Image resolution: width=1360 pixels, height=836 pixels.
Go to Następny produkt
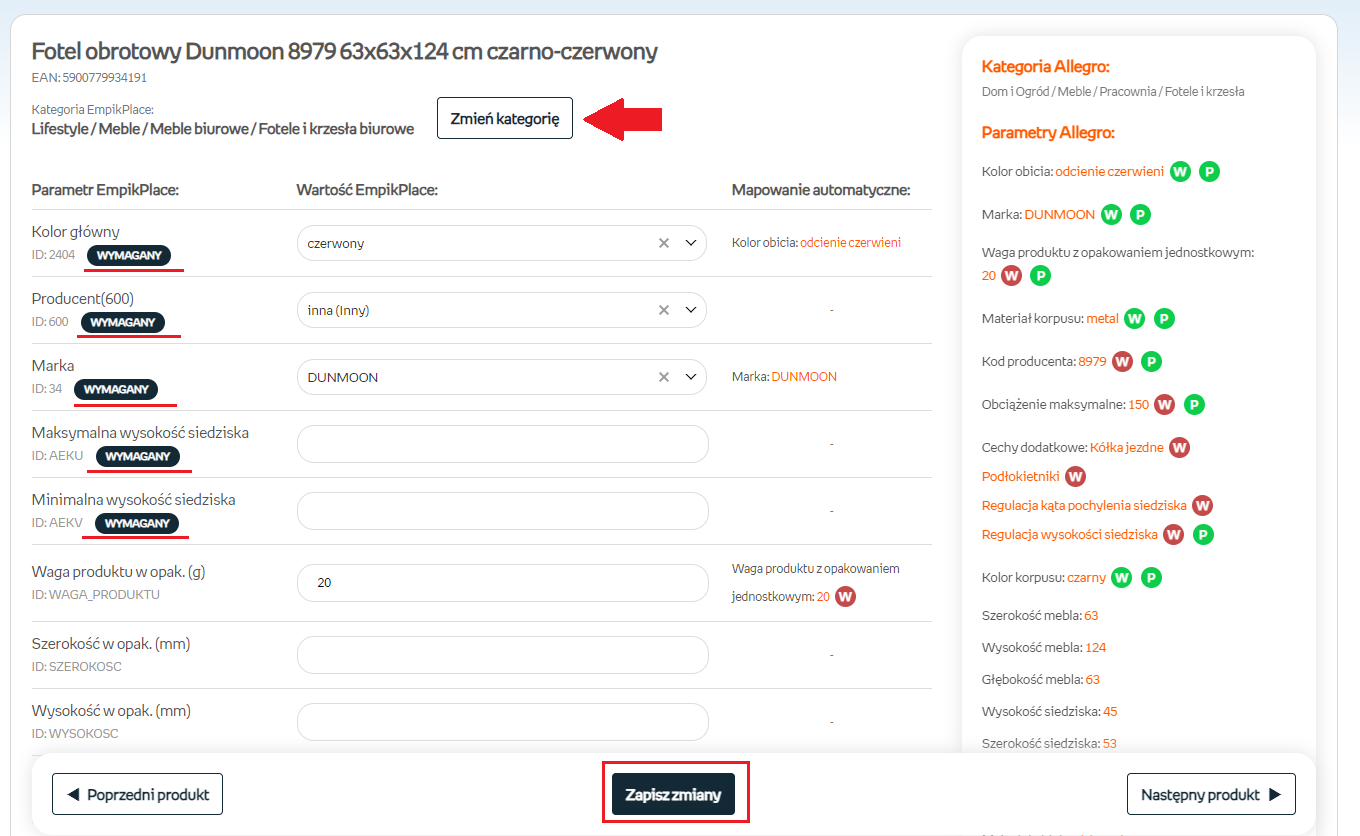[1211, 795]
